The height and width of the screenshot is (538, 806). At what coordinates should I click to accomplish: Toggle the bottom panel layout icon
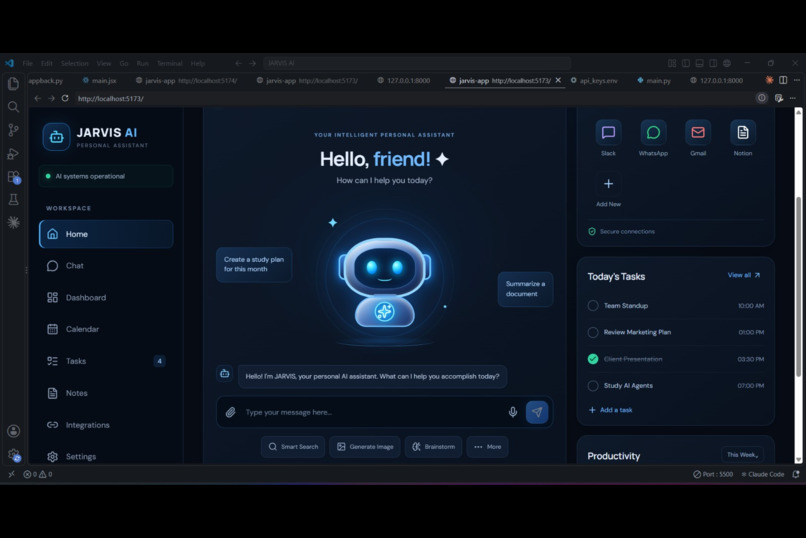699,63
